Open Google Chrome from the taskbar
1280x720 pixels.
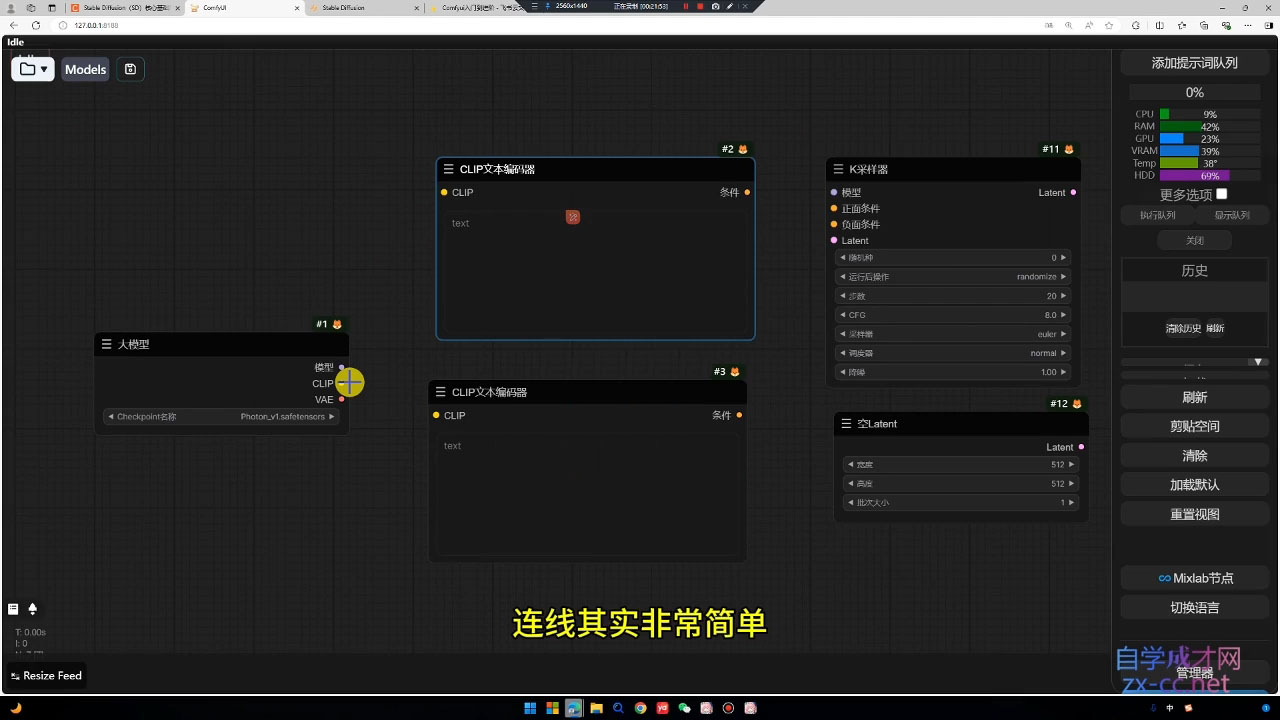(x=640, y=708)
